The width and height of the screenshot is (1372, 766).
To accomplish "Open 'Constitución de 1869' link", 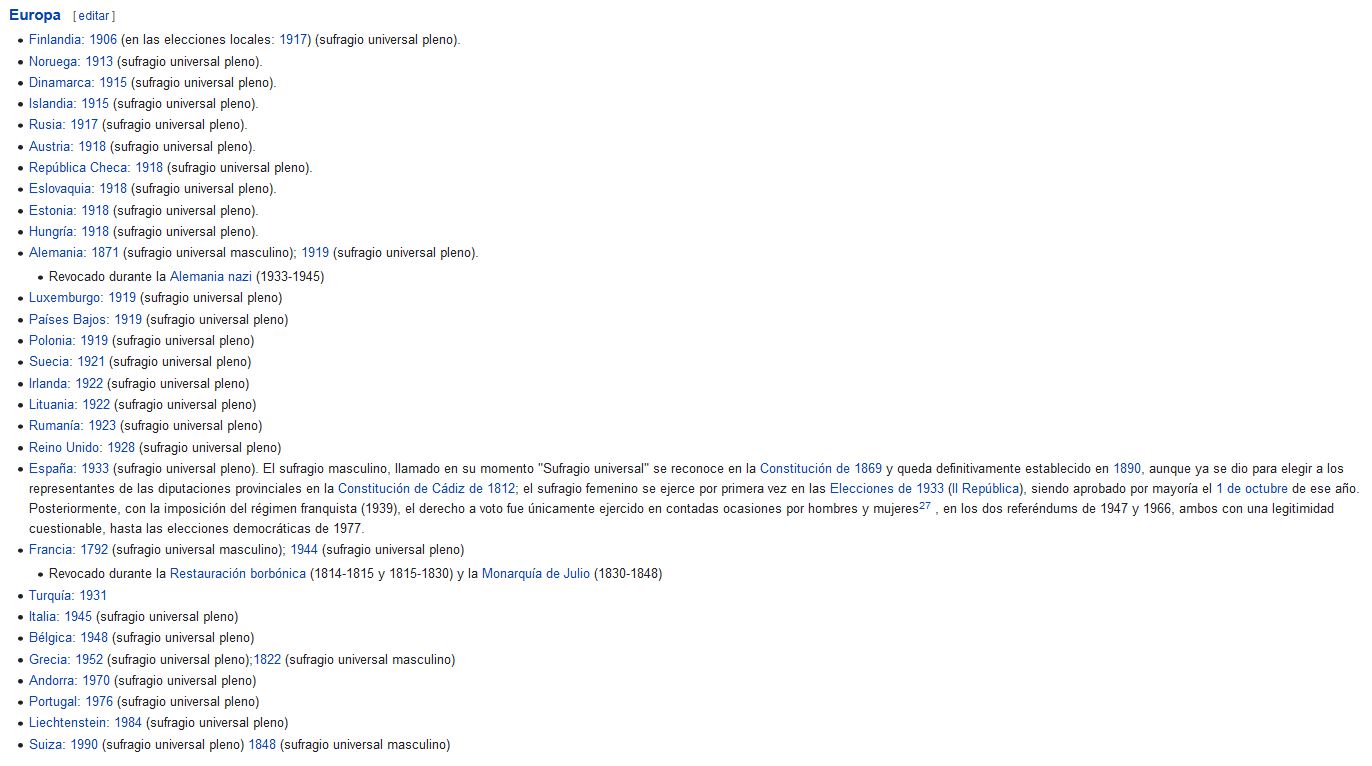I will (x=821, y=468).
